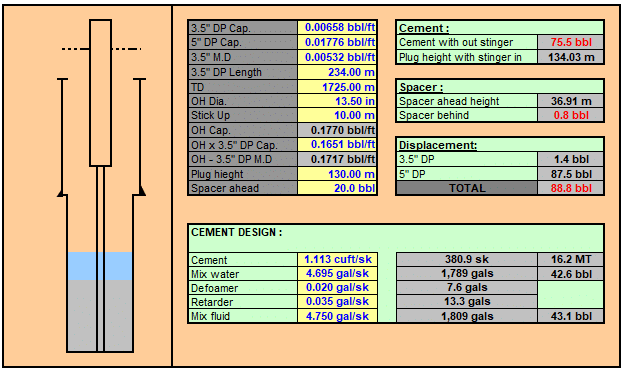624x372 pixels.
Task: Select 'Plug height with stinger in' label
Action: pyautogui.click(x=467, y=57)
